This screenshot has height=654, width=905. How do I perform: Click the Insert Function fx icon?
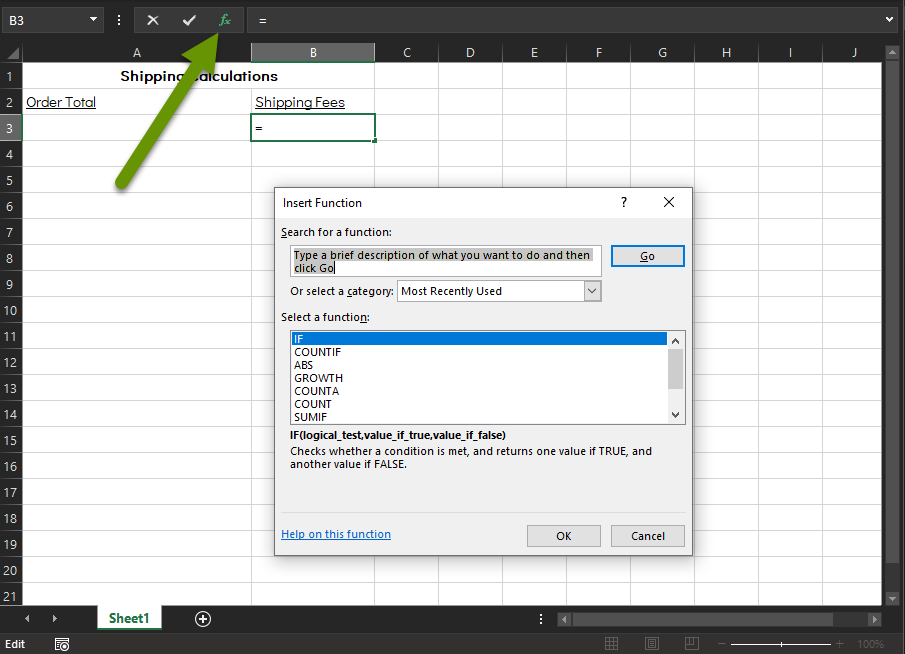[224, 20]
